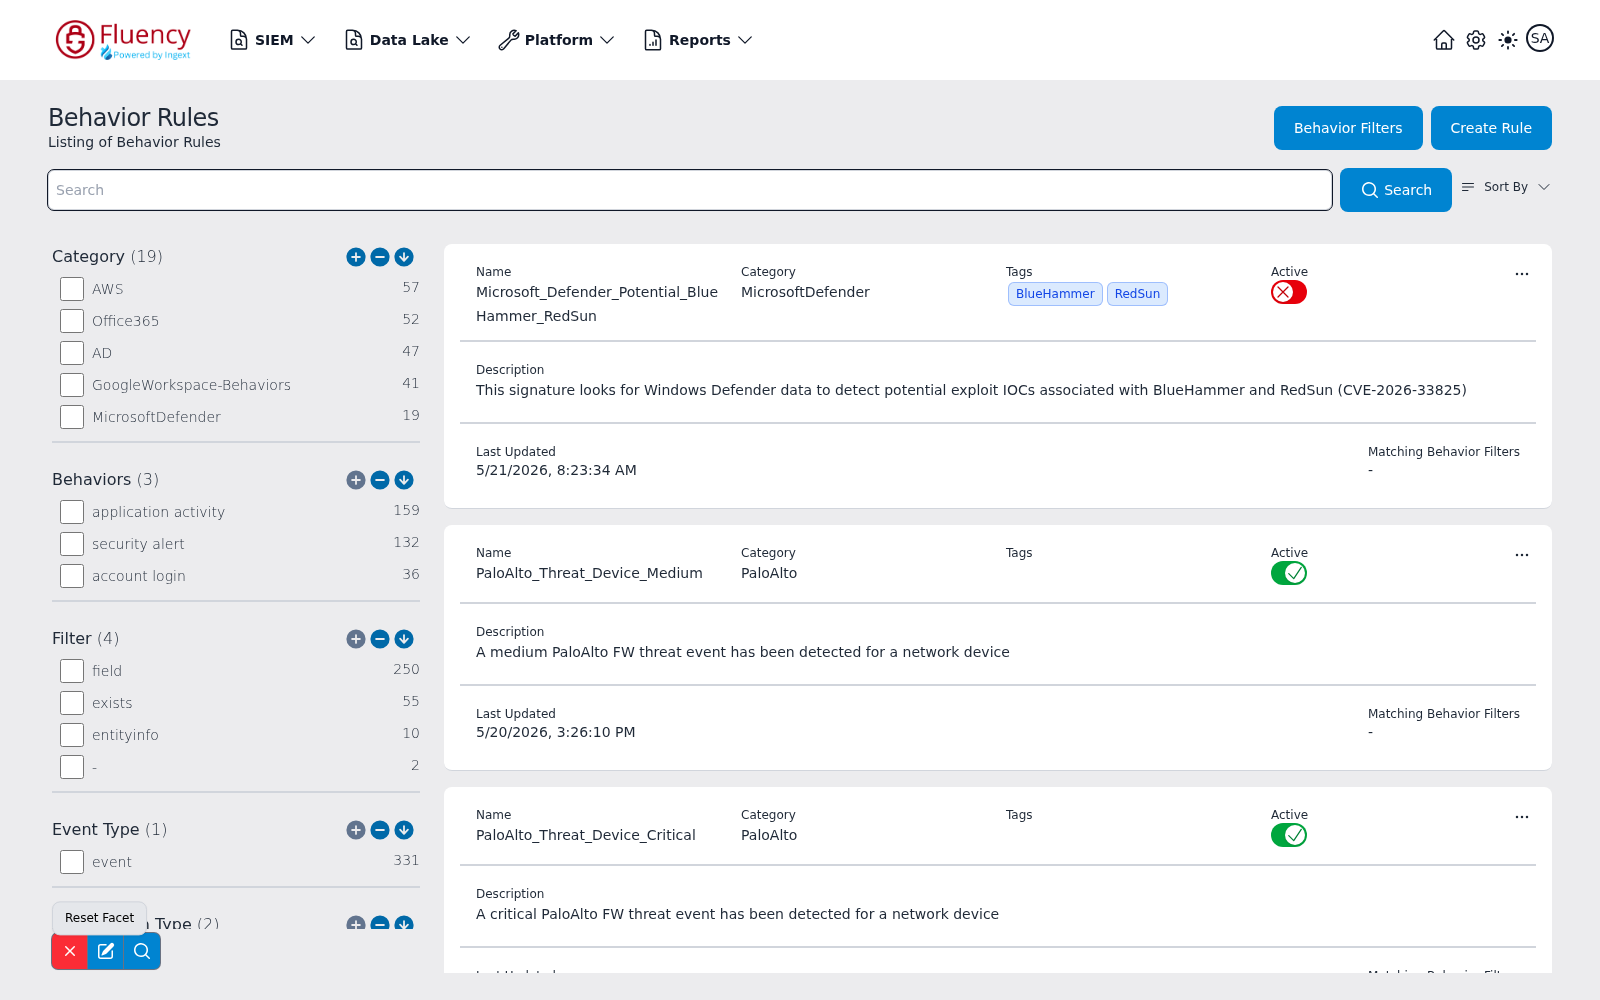Click the PaloAlto_Threat_Device_Critical rule name
Image resolution: width=1600 pixels, height=1000 pixels.
pos(586,835)
